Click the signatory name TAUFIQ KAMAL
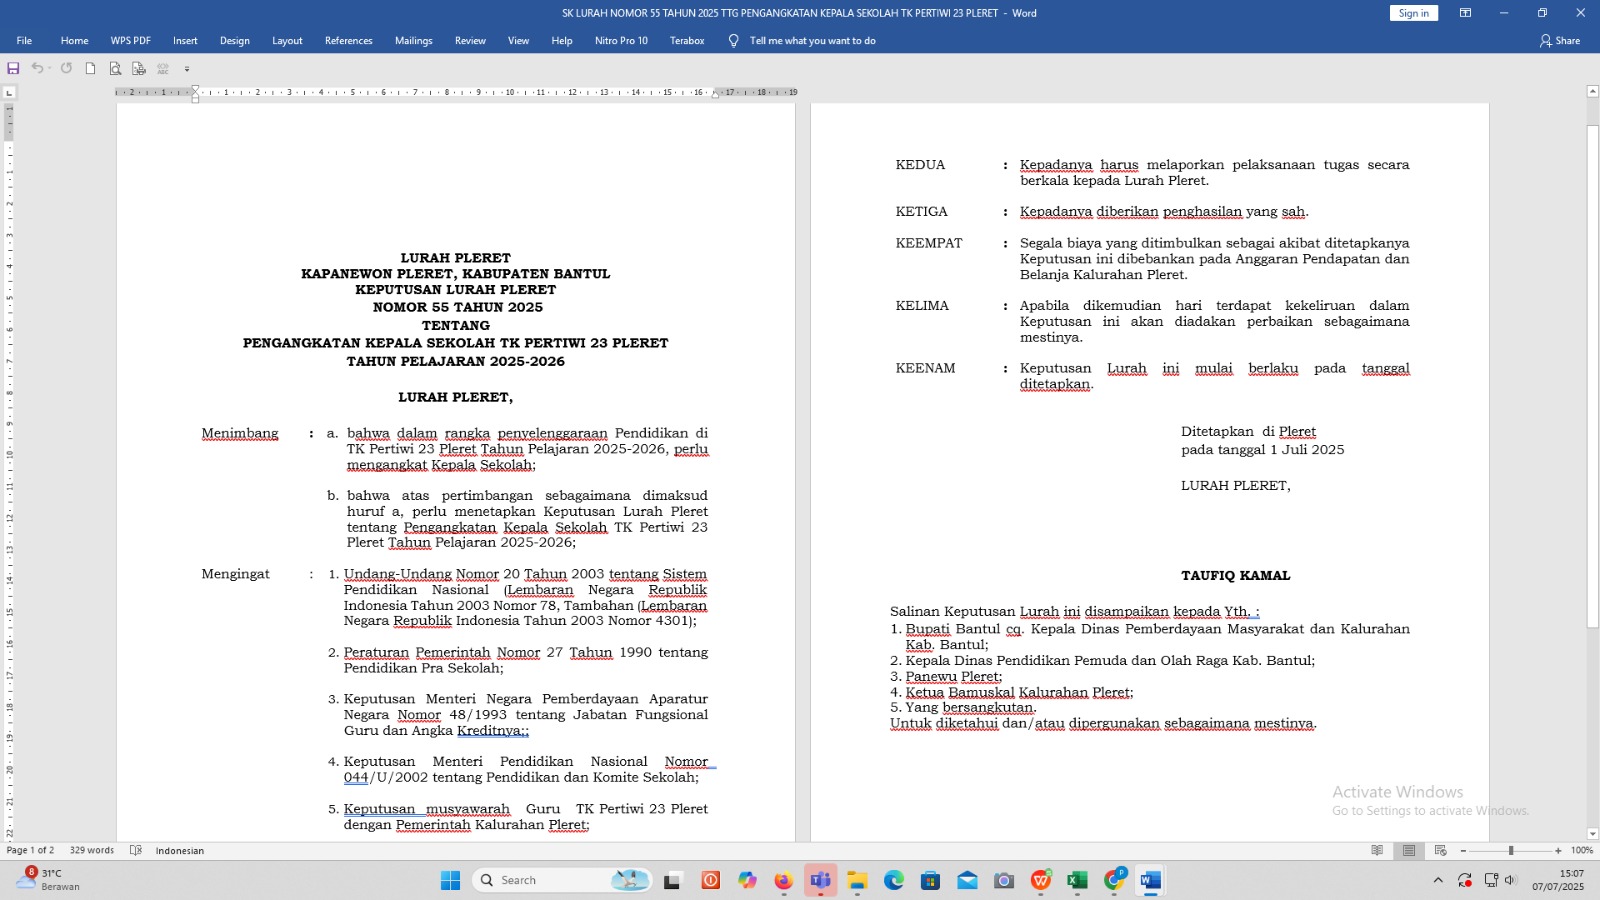Image resolution: width=1600 pixels, height=900 pixels. tap(1236, 575)
